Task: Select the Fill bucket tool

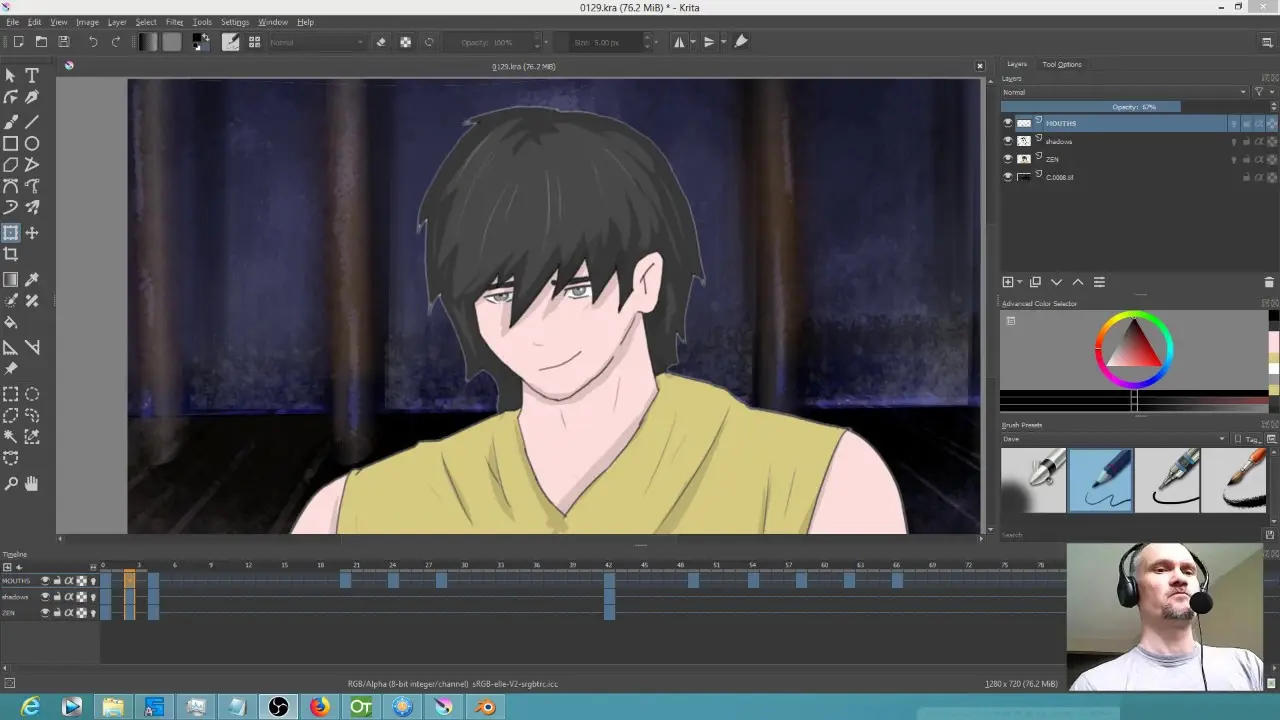Action: [11, 323]
